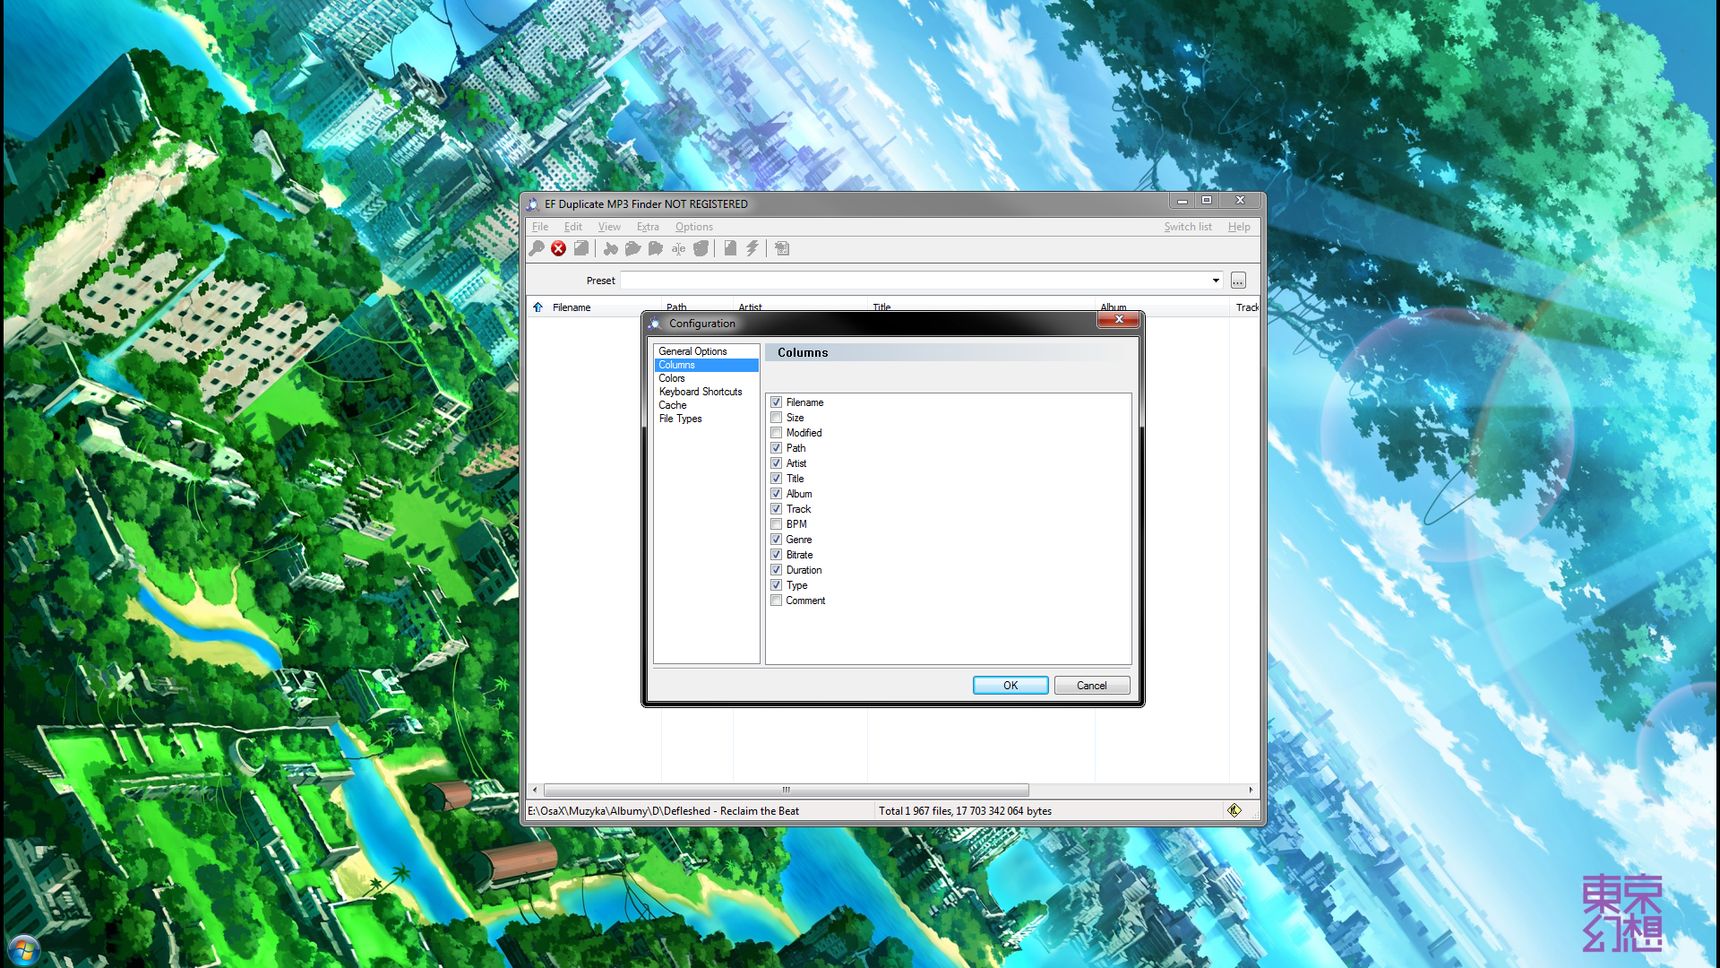The height and width of the screenshot is (968, 1720).
Task: Open the Preset dropdown arrow
Action: click(x=1215, y=280)
